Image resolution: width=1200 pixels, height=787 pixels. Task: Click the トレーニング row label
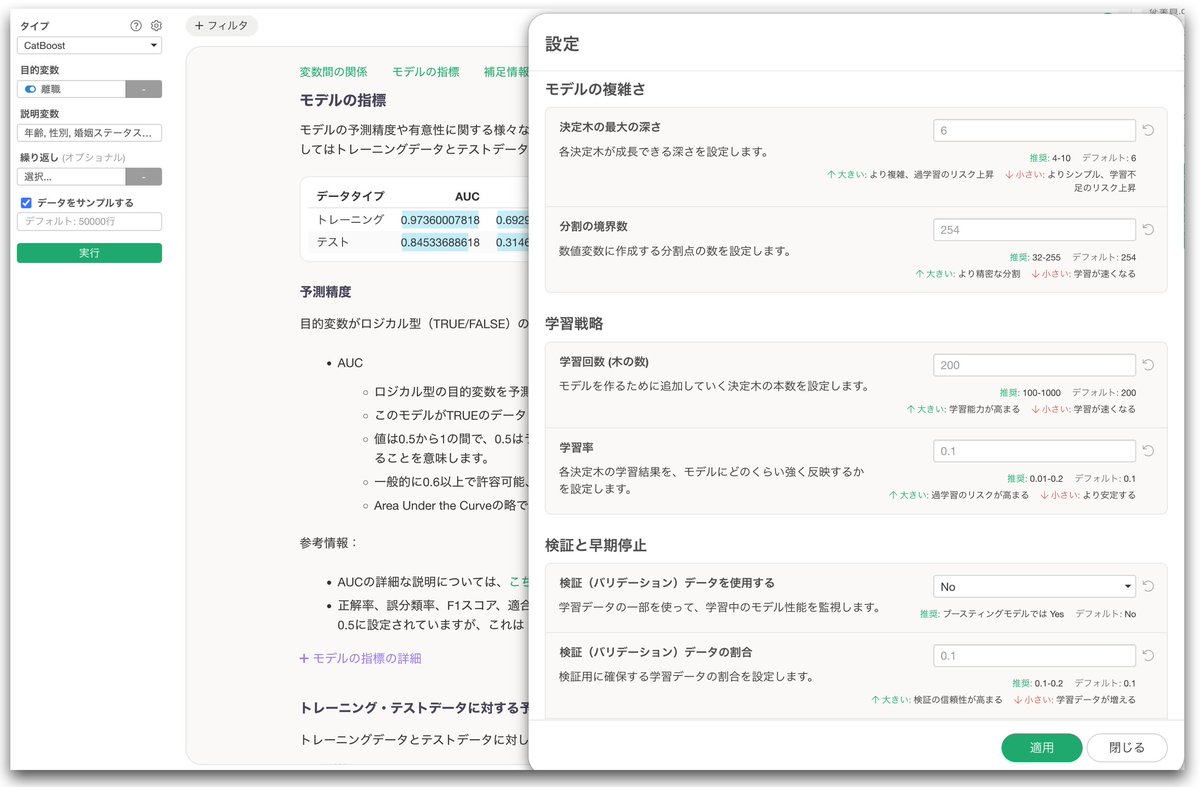pyautogui.click(x=350, y=220)
